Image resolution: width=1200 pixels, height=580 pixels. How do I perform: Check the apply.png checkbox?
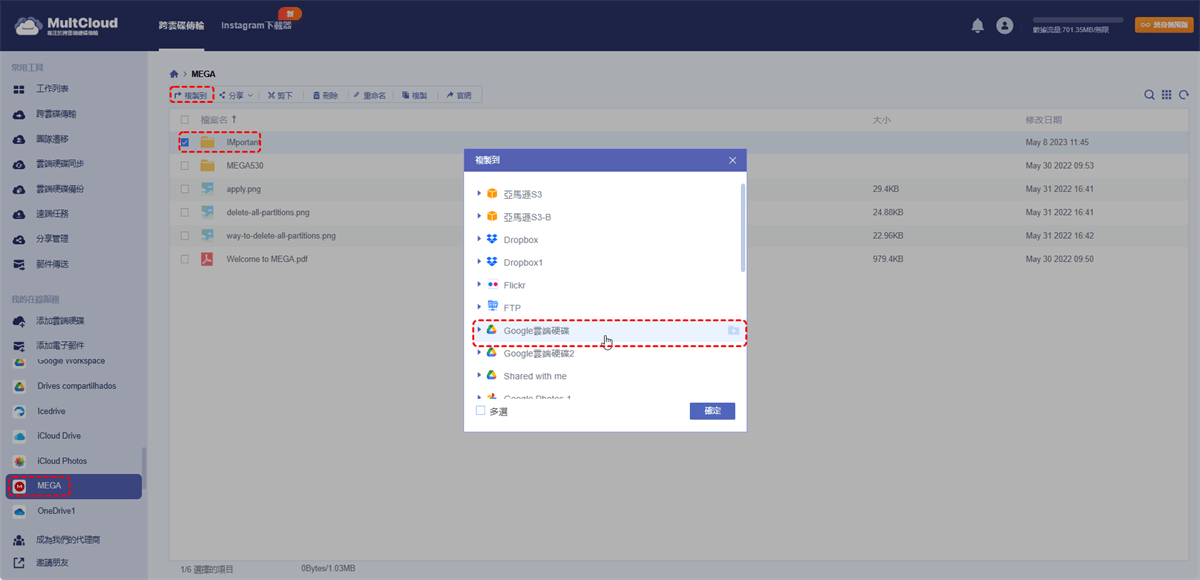point(185,188)
